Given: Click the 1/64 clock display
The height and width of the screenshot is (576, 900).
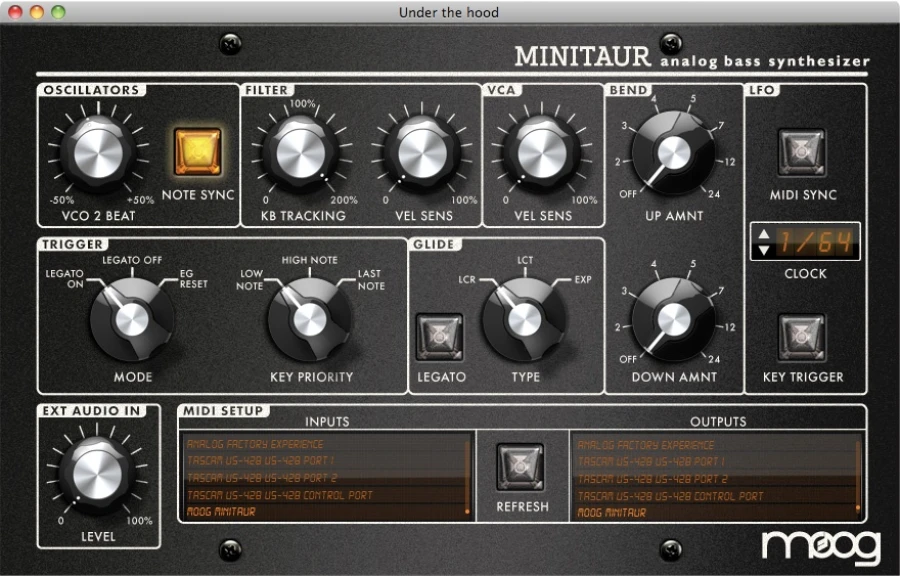Looking at the screenshot, I should 814,242.
